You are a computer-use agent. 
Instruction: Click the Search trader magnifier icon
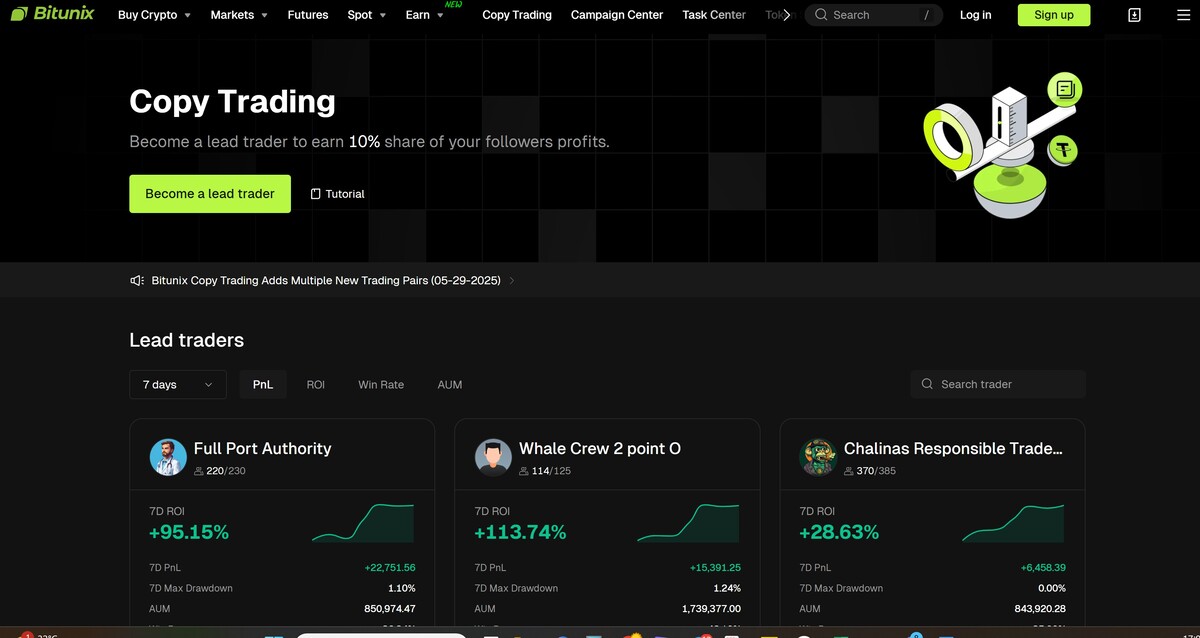(927, 384)
